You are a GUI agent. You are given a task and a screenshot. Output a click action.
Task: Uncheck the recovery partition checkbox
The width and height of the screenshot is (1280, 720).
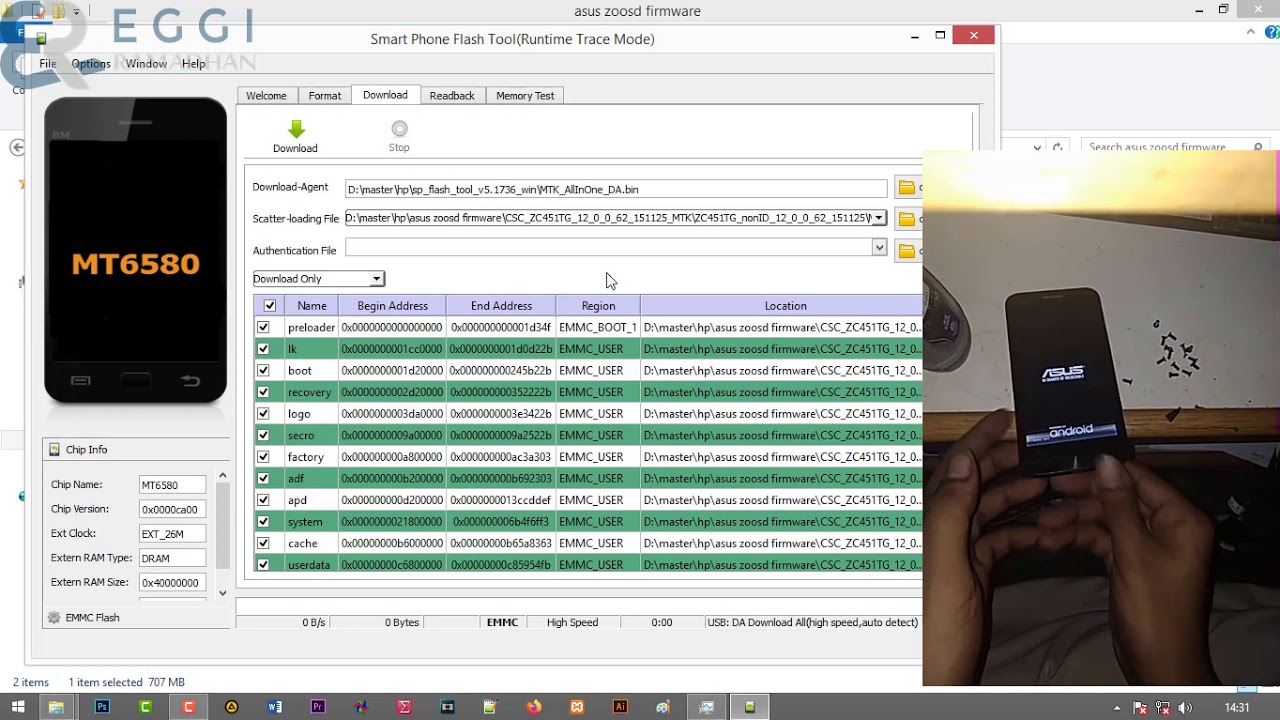click(263, 392)
